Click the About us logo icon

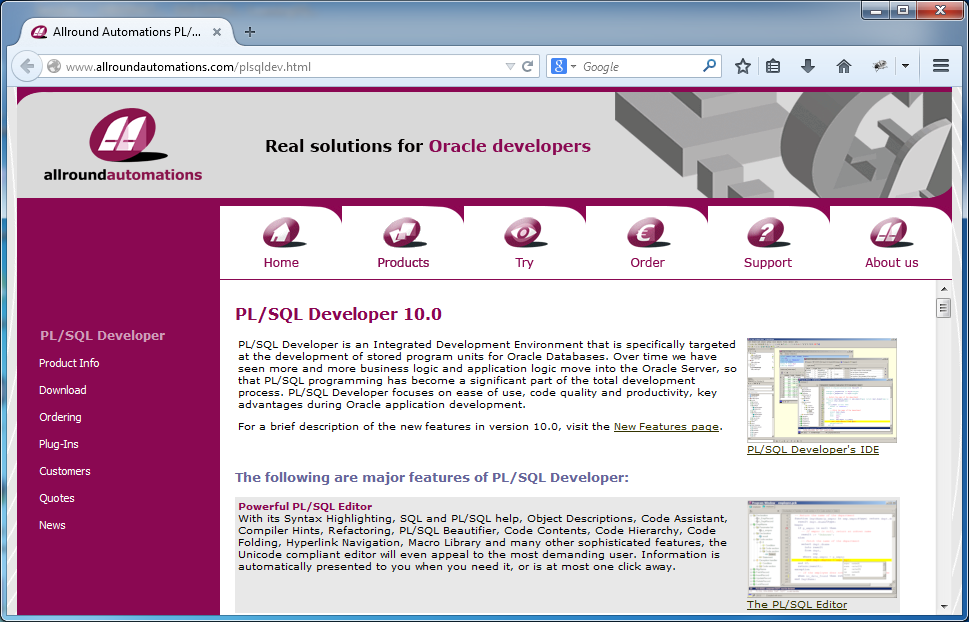coord(891,233)
